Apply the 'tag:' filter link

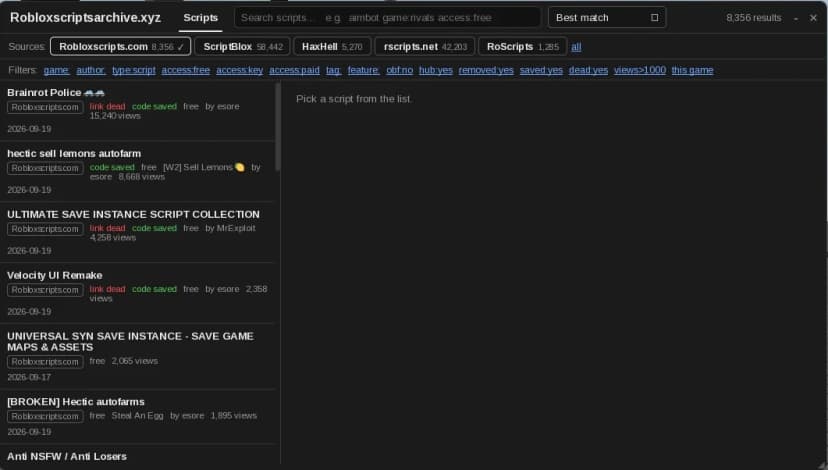click(x=333, y=70)
